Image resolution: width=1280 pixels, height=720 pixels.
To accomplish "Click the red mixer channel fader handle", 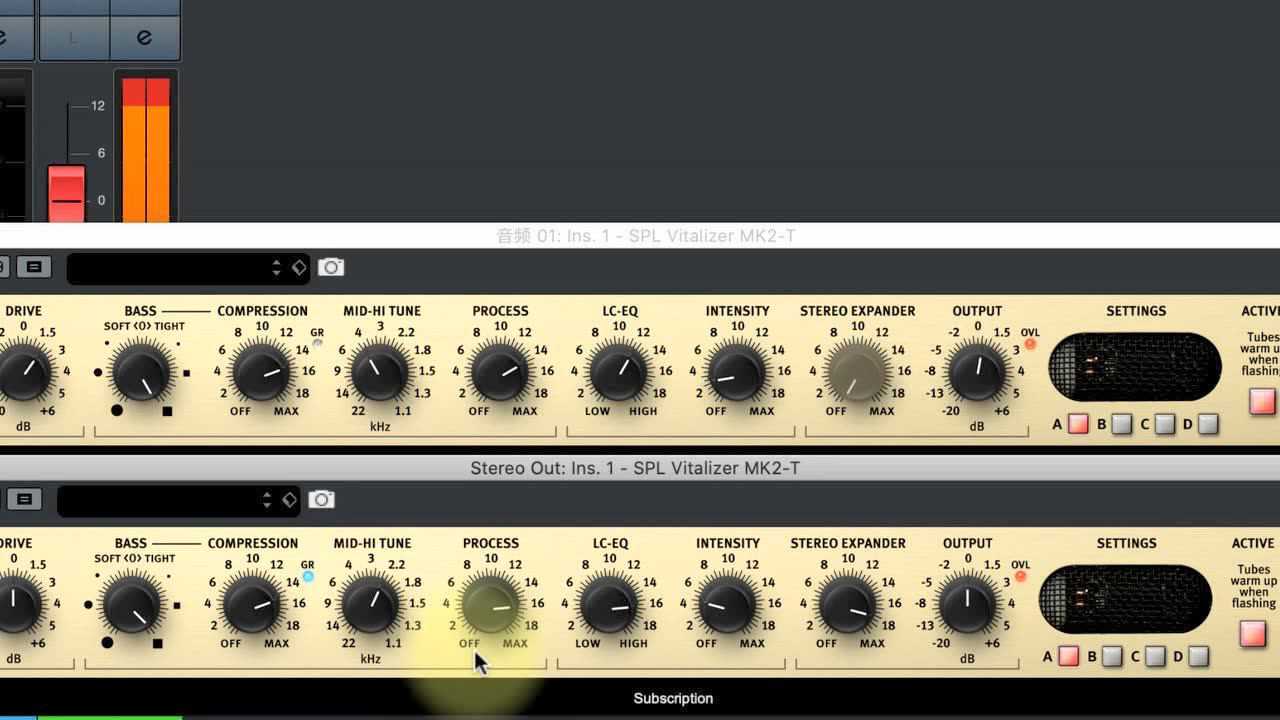I will [67, 196].
